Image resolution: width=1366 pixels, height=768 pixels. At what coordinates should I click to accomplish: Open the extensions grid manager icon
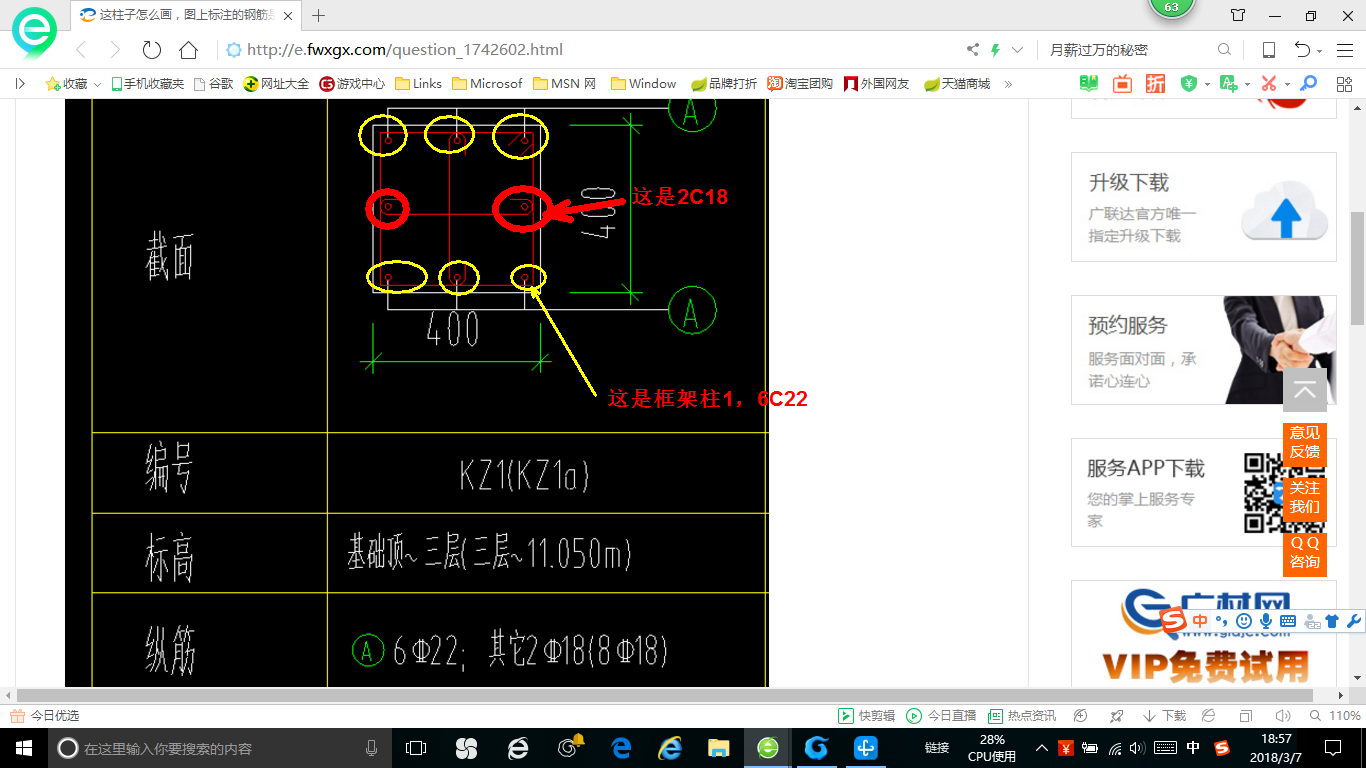[x=1345, y=84]
